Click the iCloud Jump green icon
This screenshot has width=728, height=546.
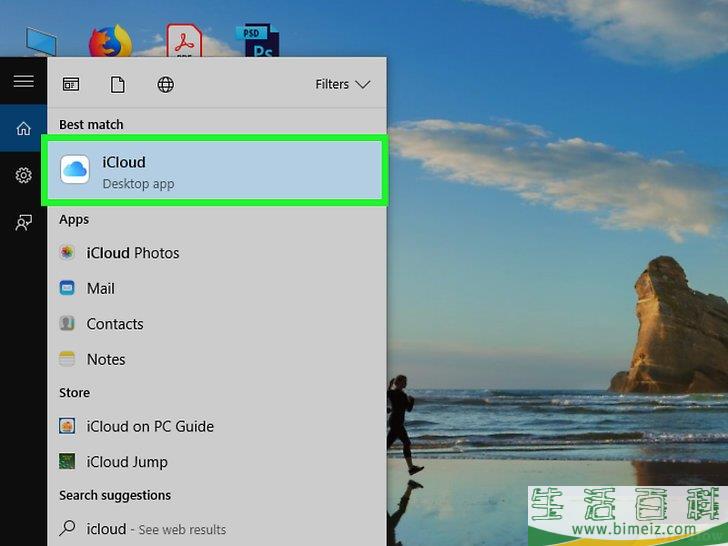click(67, 462)
